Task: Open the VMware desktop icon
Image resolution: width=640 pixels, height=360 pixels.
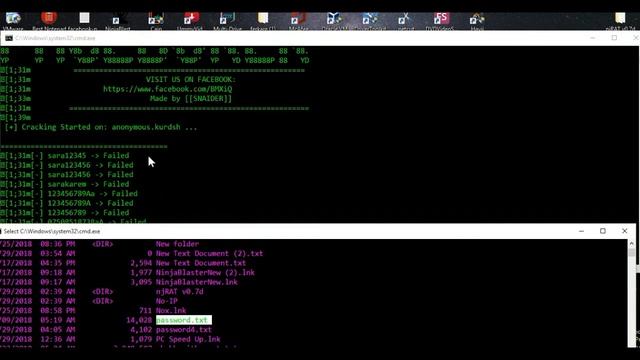Action: click(13, 20)
